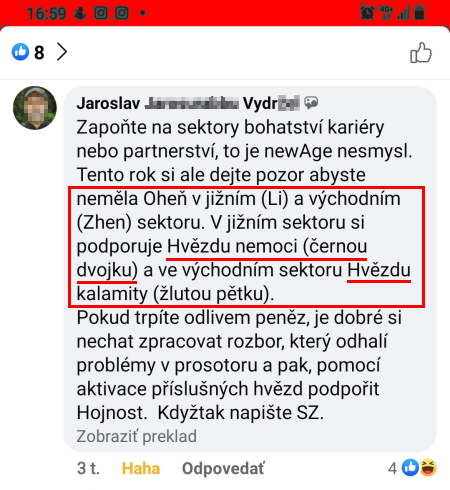
Task: Open the number 8 reactions total
Action: (x=39, y=53)
